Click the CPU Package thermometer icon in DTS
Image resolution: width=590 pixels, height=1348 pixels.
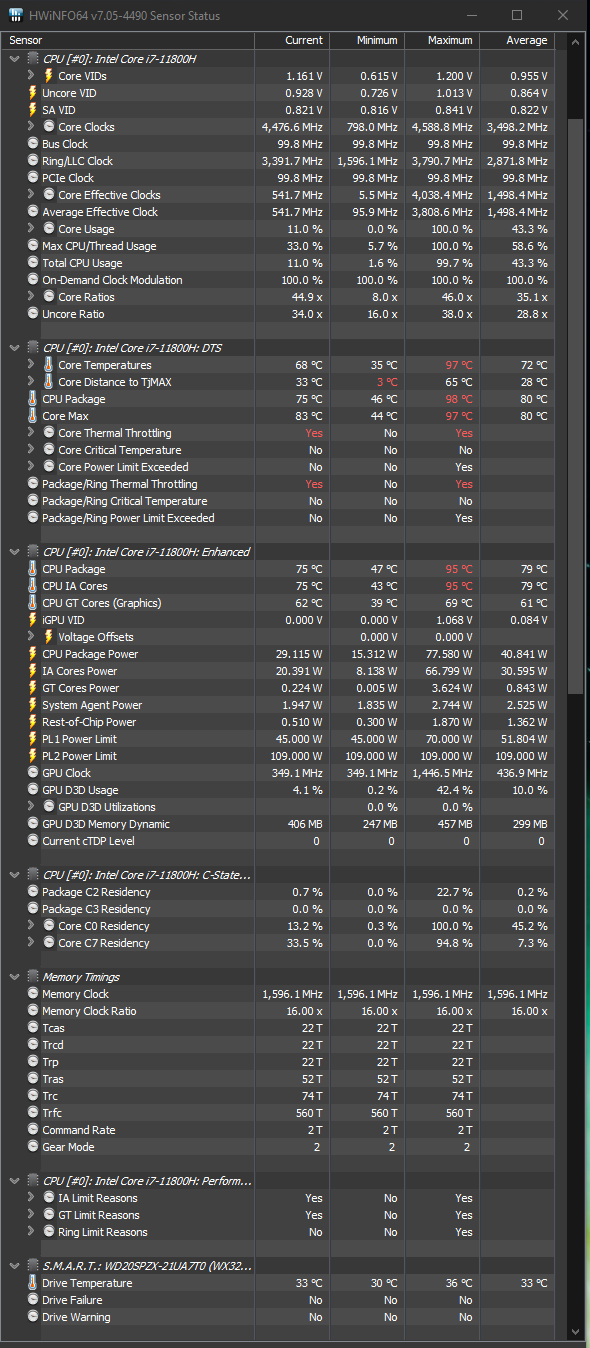[x=33, y=399]
